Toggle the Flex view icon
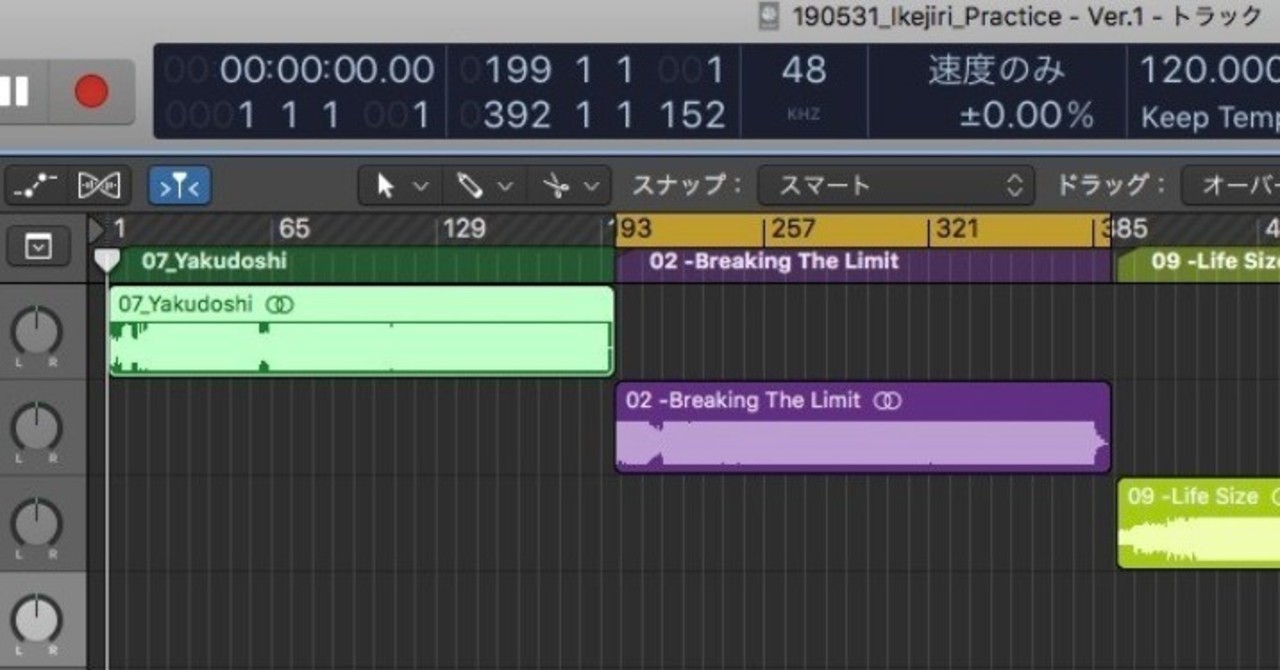This screenshot has width=1280, height=670. 99,185
